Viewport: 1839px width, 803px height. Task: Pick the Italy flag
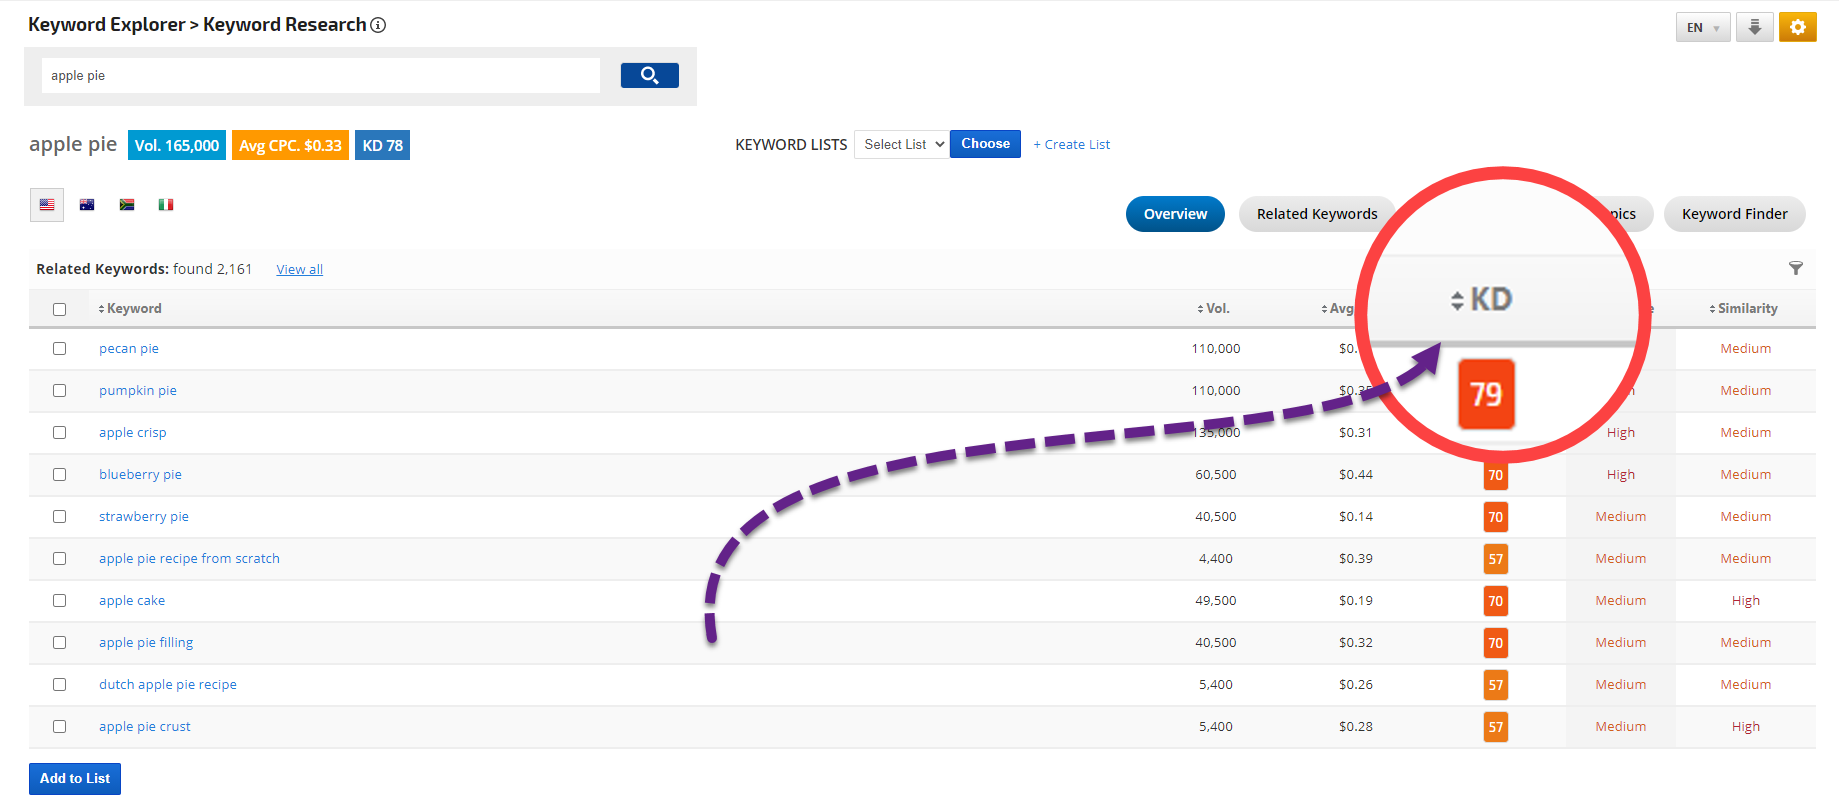point(166,205)
